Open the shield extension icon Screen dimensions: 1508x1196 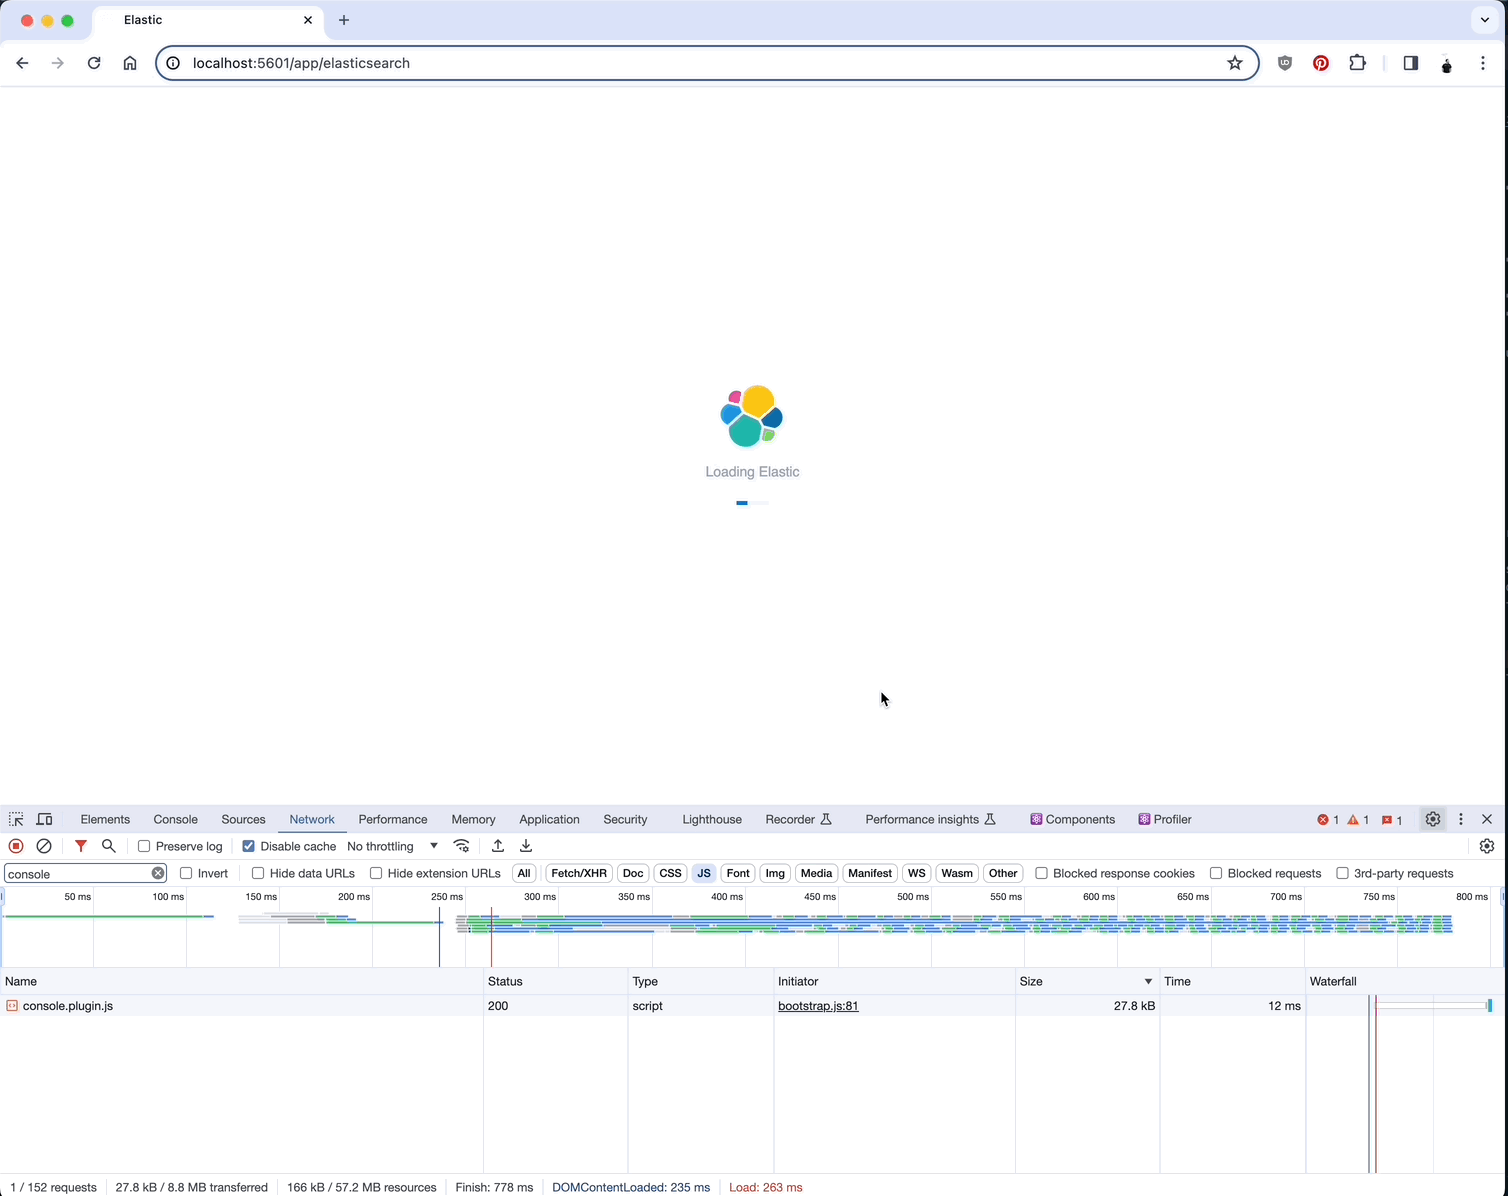pos(1285,63)
